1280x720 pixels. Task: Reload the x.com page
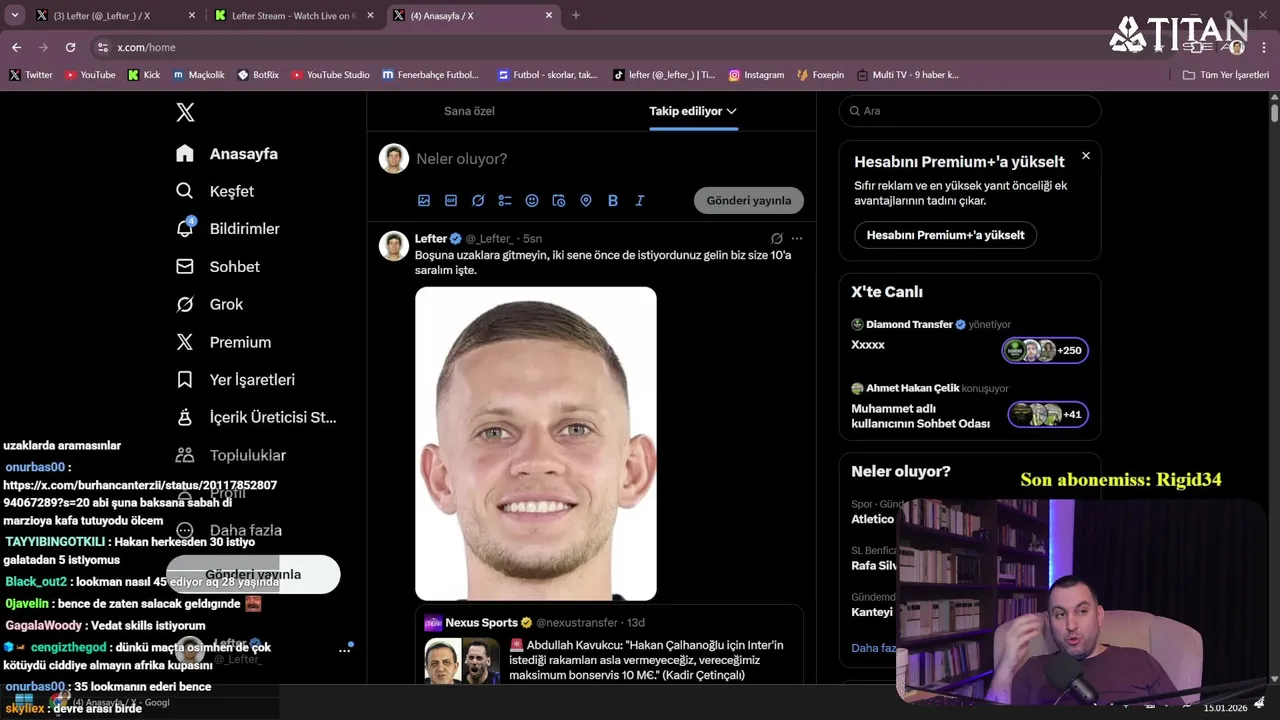70,47
